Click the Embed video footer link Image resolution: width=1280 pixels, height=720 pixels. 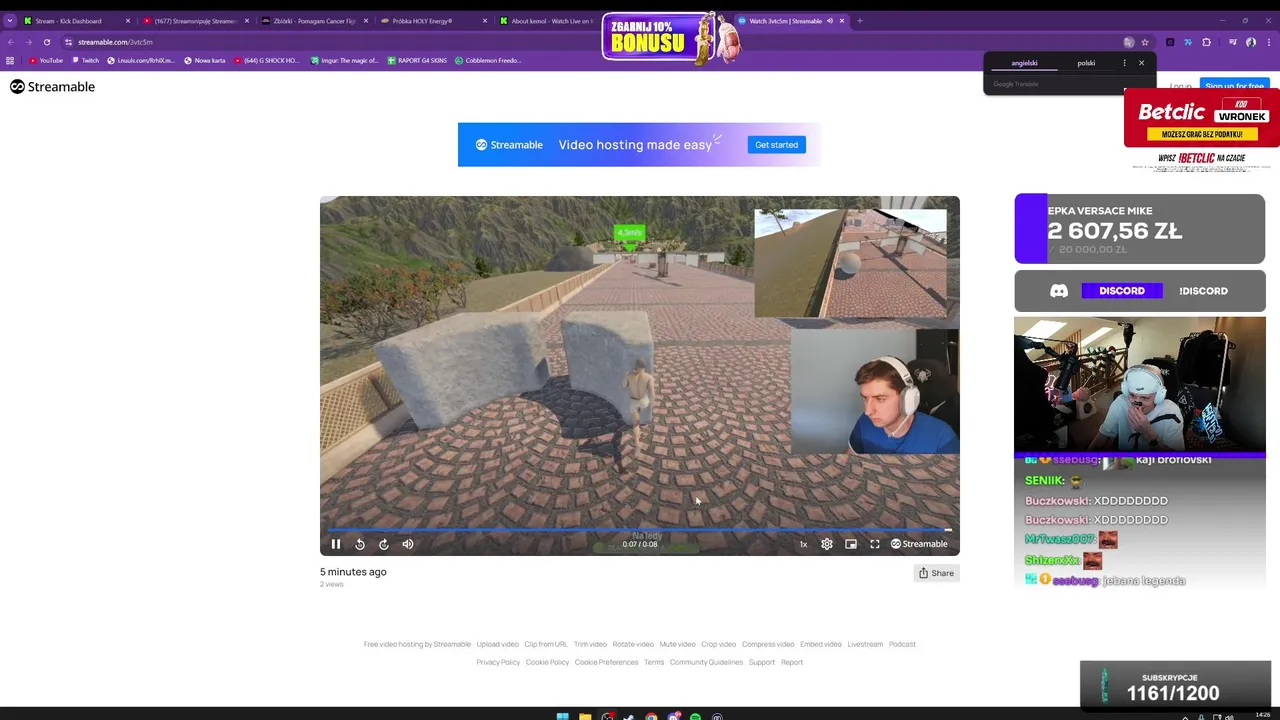[x=821, y=644]
